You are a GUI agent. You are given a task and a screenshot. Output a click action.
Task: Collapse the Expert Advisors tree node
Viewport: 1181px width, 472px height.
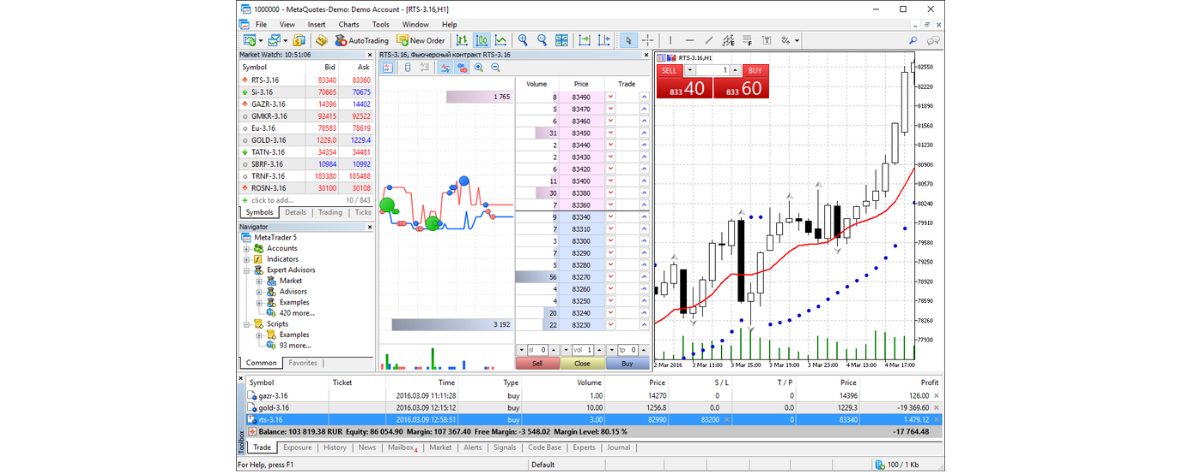246,269
